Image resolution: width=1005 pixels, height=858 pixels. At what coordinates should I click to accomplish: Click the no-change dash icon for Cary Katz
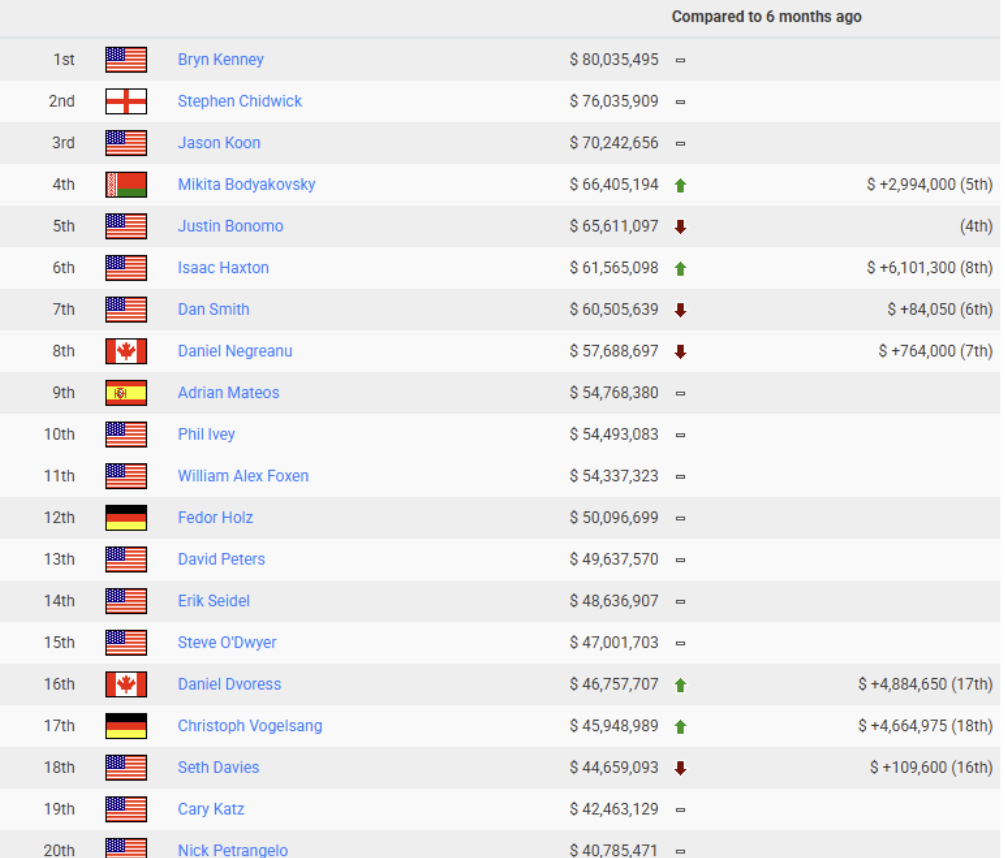pos(680,810)
